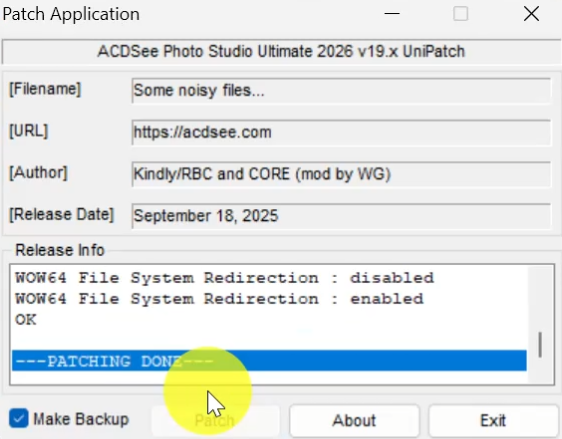Click the Author field Kindly/RBC and CORE

(341, 174)
